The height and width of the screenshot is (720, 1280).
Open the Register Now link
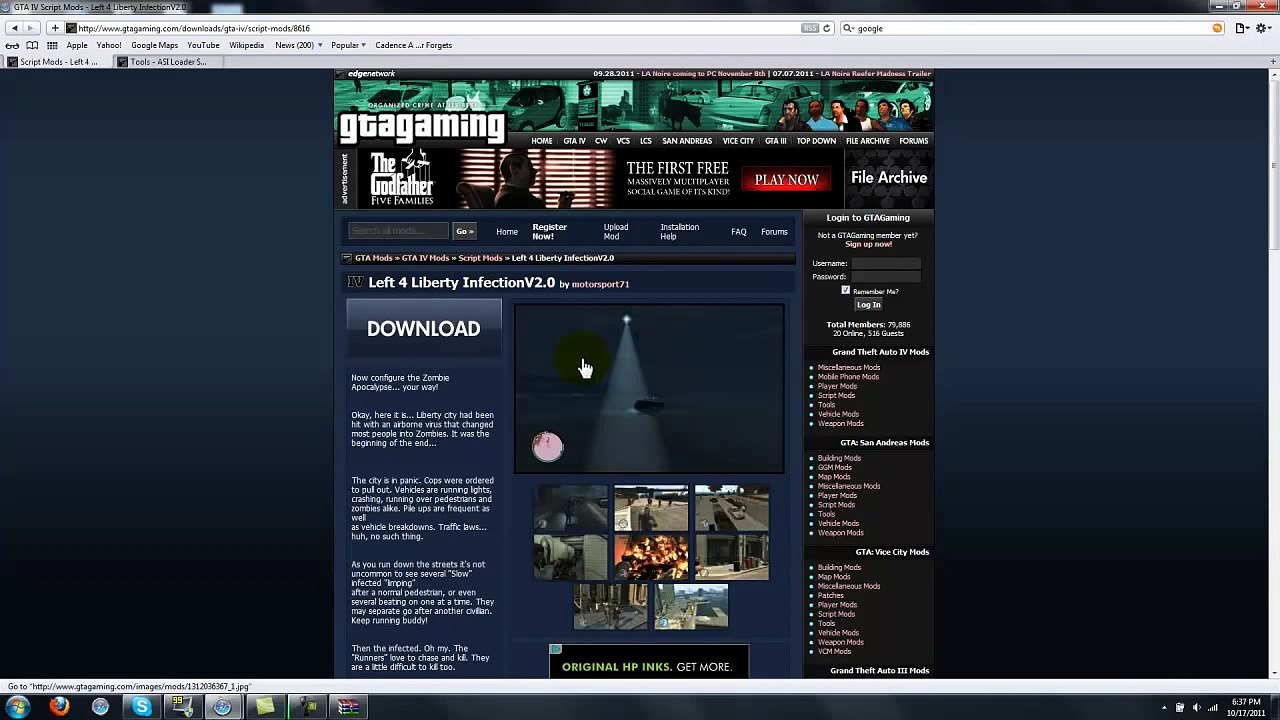point(549,231)
